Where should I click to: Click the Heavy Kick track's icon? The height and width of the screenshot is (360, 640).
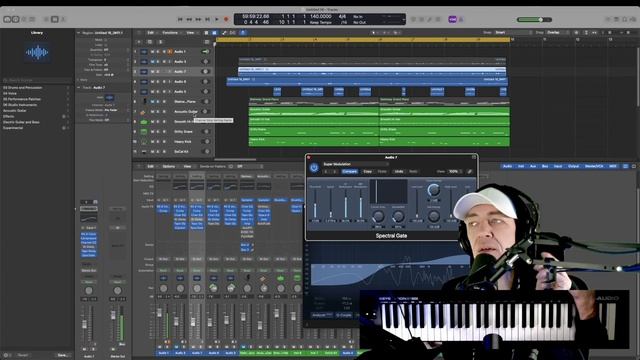[x=144, y=142]
